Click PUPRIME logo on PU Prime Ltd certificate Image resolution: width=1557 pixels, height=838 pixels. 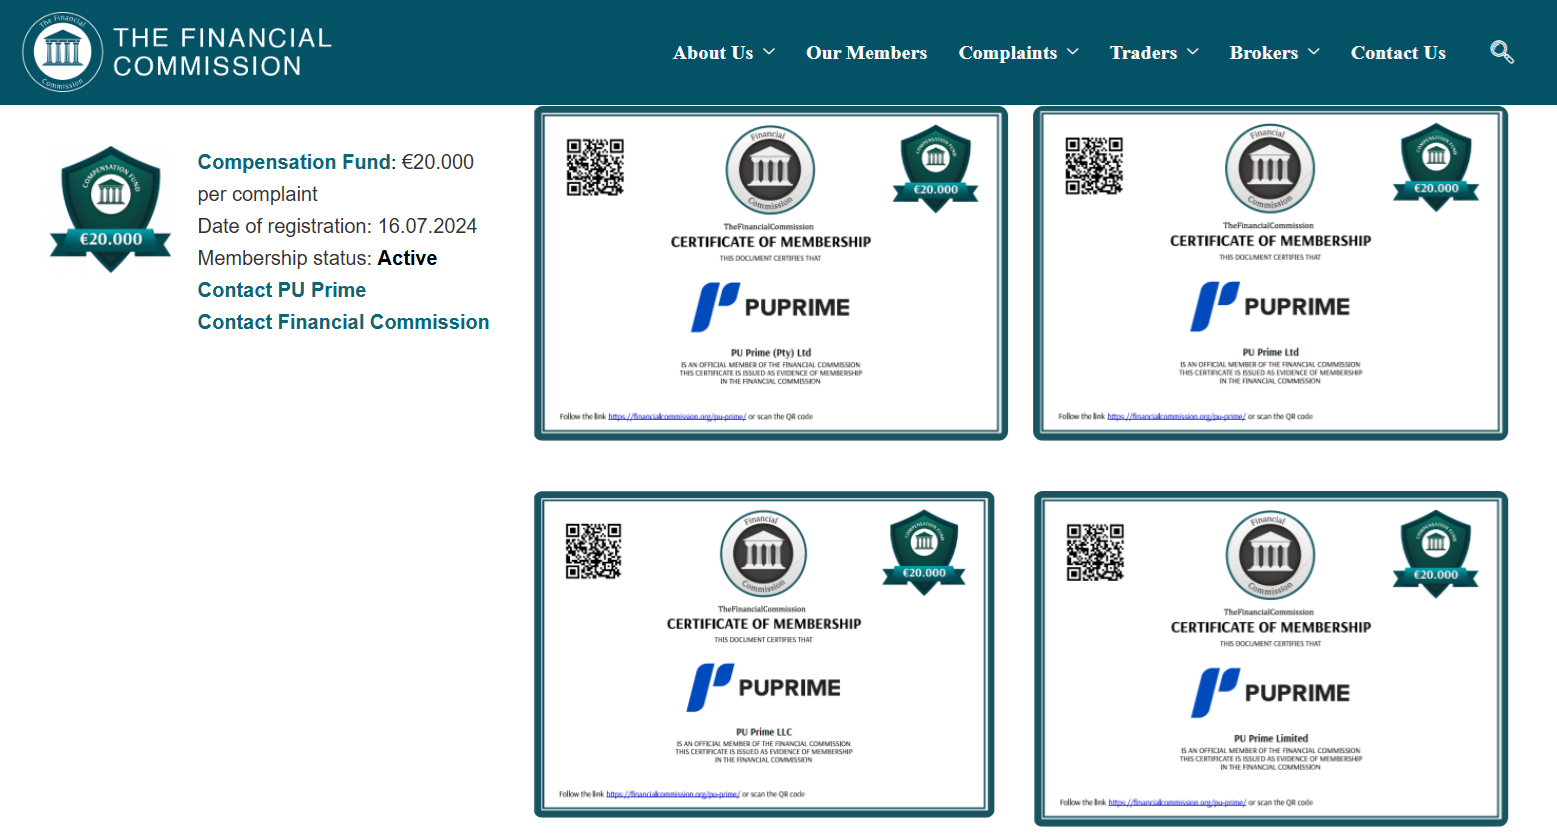pyautogui.click(x=1270, y=306)
